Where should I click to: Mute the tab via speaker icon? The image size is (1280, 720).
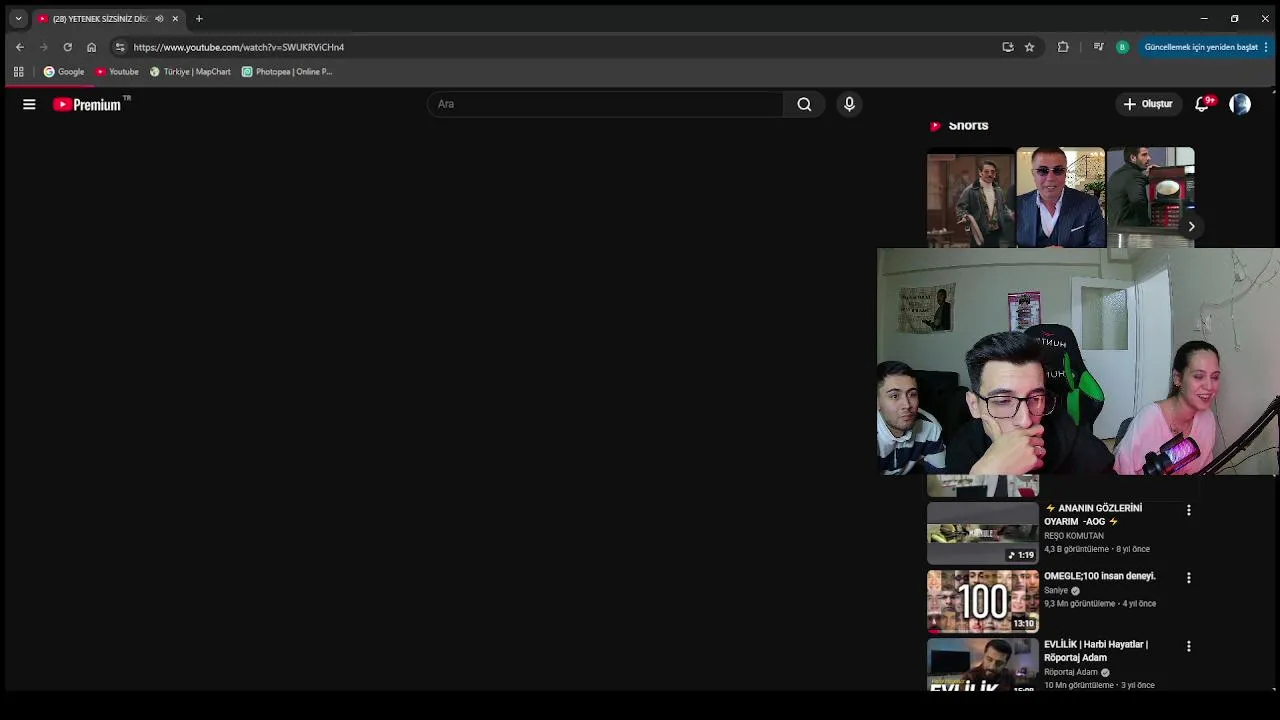(159, 19)
